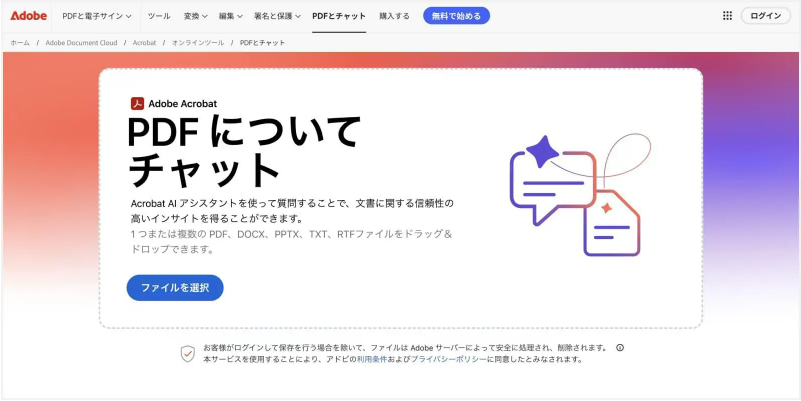The image size is (801, 401).
Task: Click the Adobe Acrobat PDF icon
Action: pos(137,104)
